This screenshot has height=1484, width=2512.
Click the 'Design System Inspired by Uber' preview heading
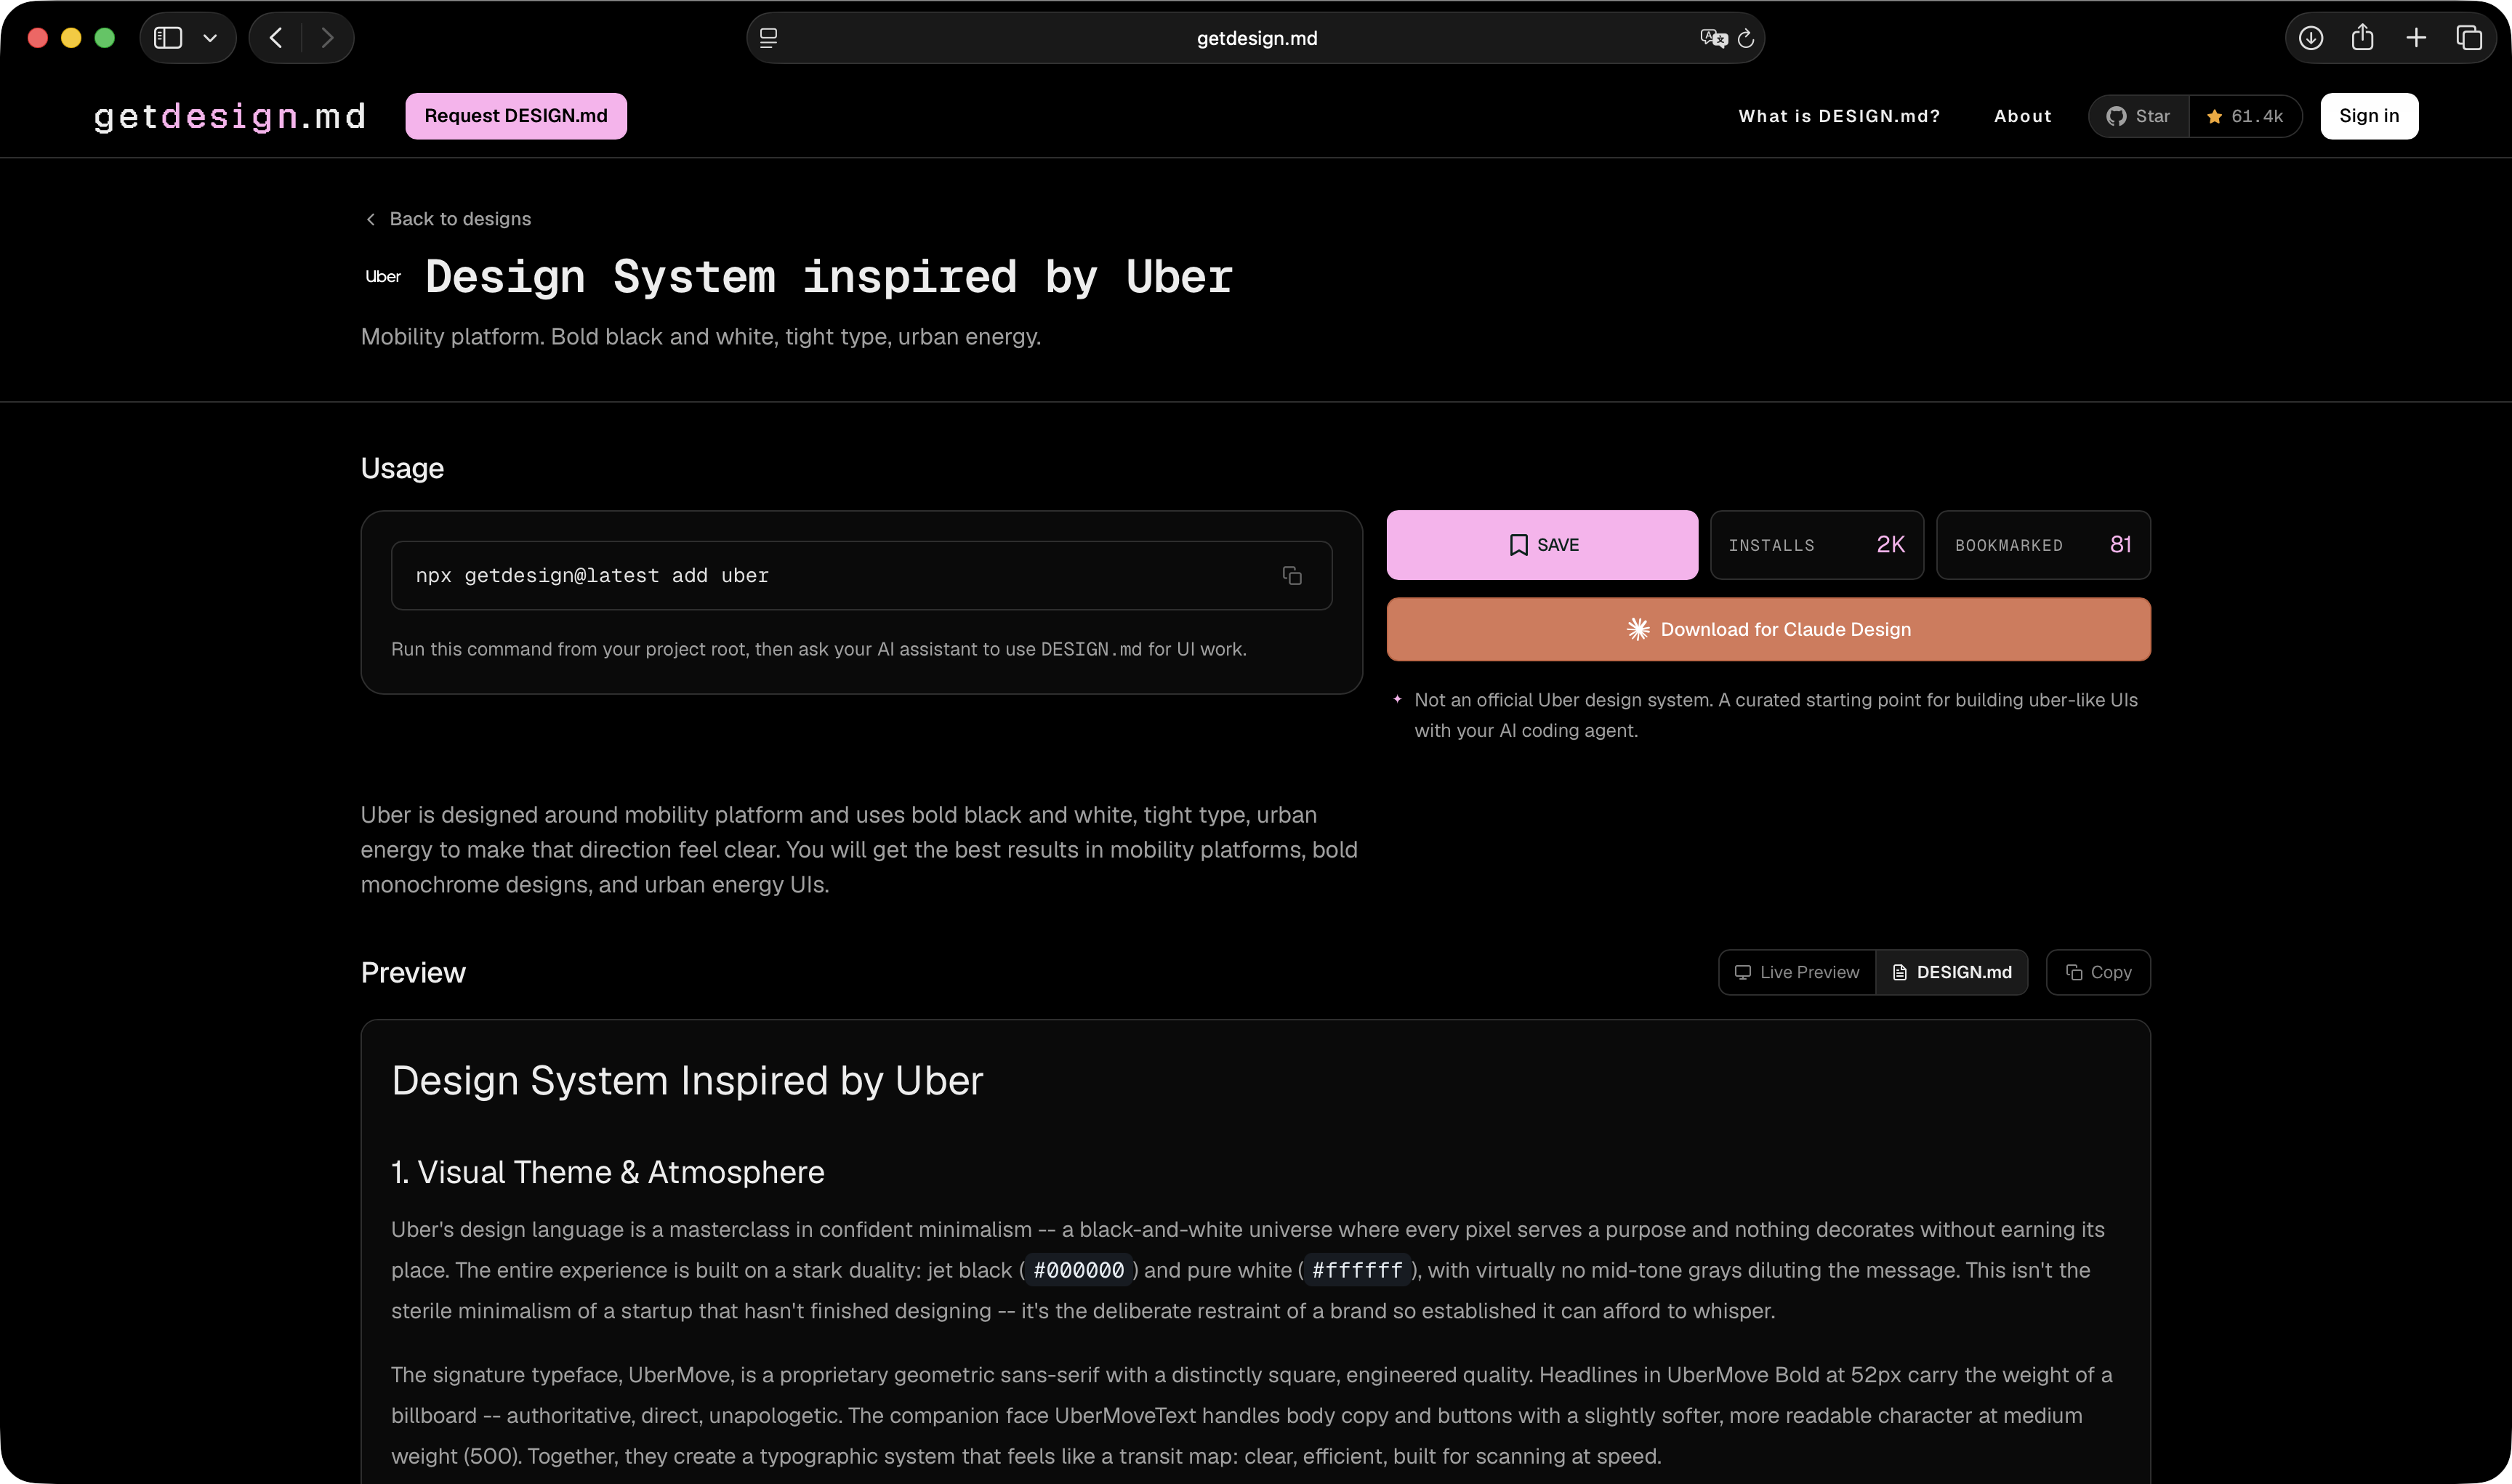tap(687, 1081)
